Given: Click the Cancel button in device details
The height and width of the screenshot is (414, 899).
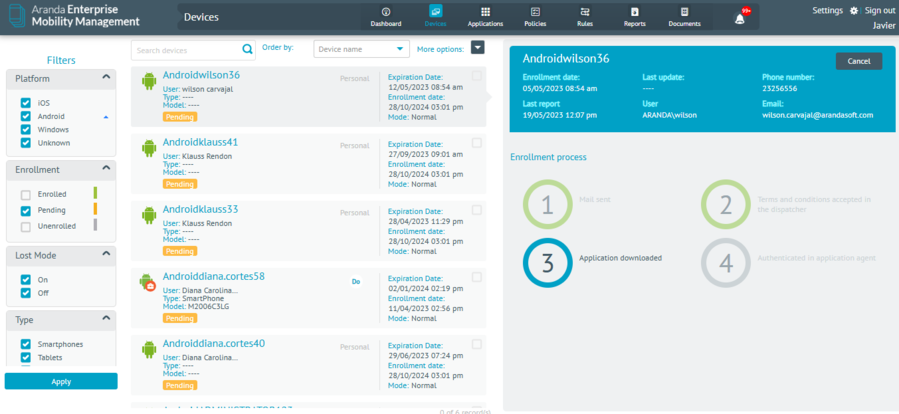Looking at the screenshot, I should [x=859, y=61].
